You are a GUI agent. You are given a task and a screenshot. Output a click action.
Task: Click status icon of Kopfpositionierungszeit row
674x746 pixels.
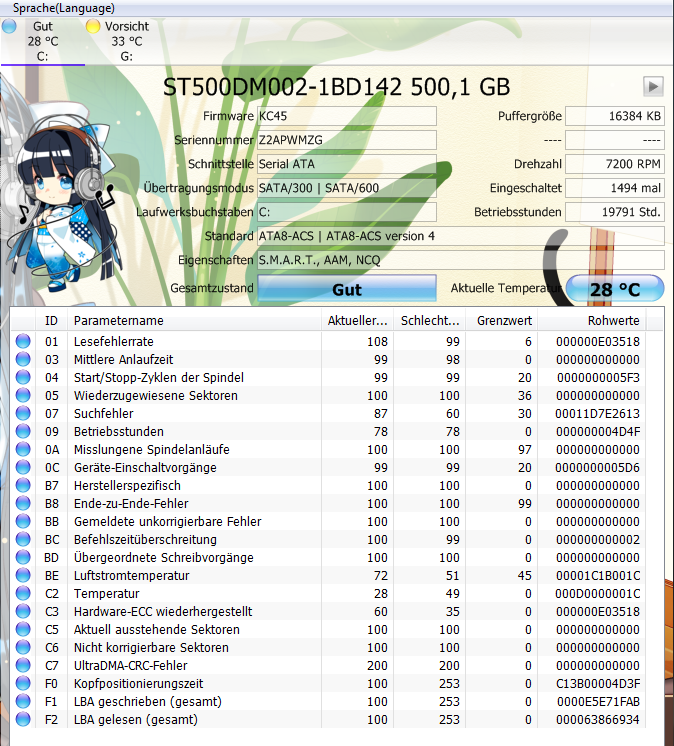[x=23, y=683]
